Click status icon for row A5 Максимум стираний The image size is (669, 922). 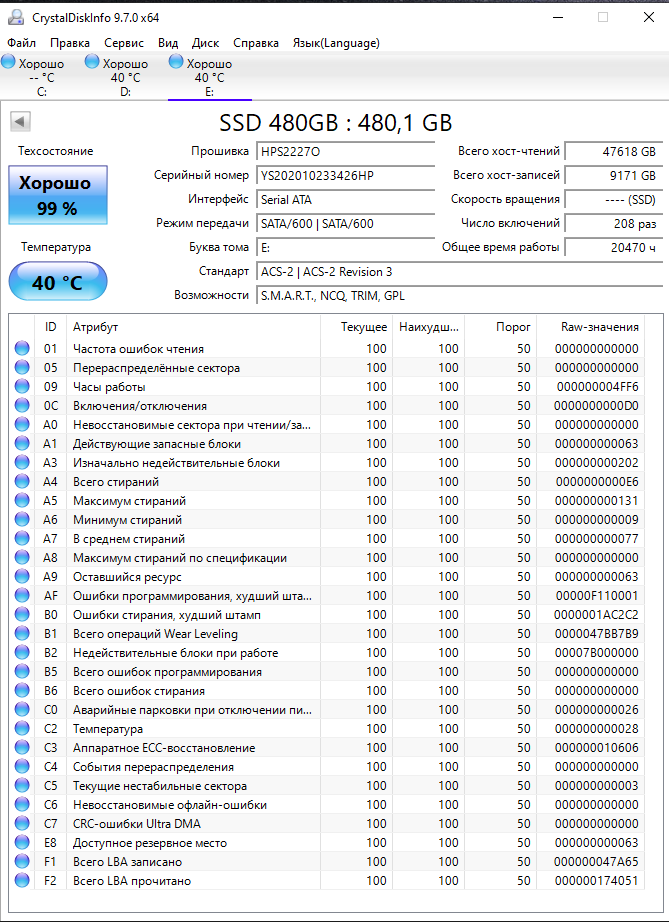(22, 500)
